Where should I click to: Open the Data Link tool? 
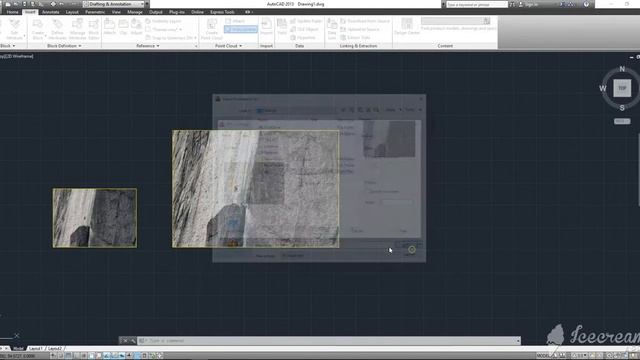[x=332, y=29]
